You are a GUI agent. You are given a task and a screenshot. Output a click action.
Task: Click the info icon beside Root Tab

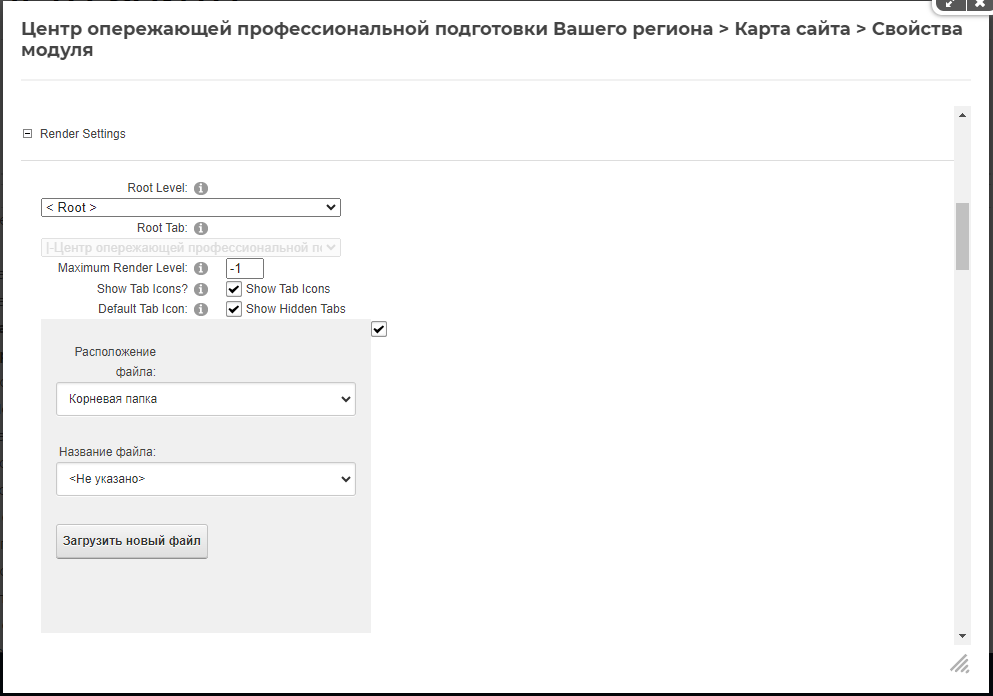200,228
